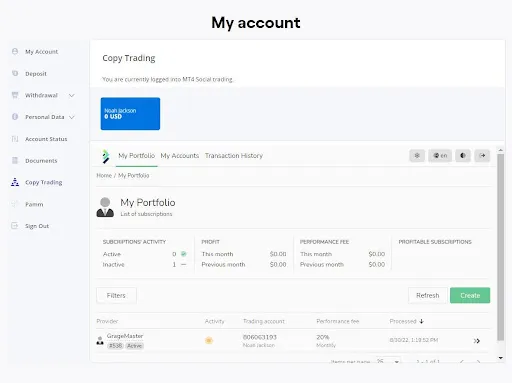This screenshot has width=512, height=383.
Task: Open Account Status page
Action: [x=46, y=139]
